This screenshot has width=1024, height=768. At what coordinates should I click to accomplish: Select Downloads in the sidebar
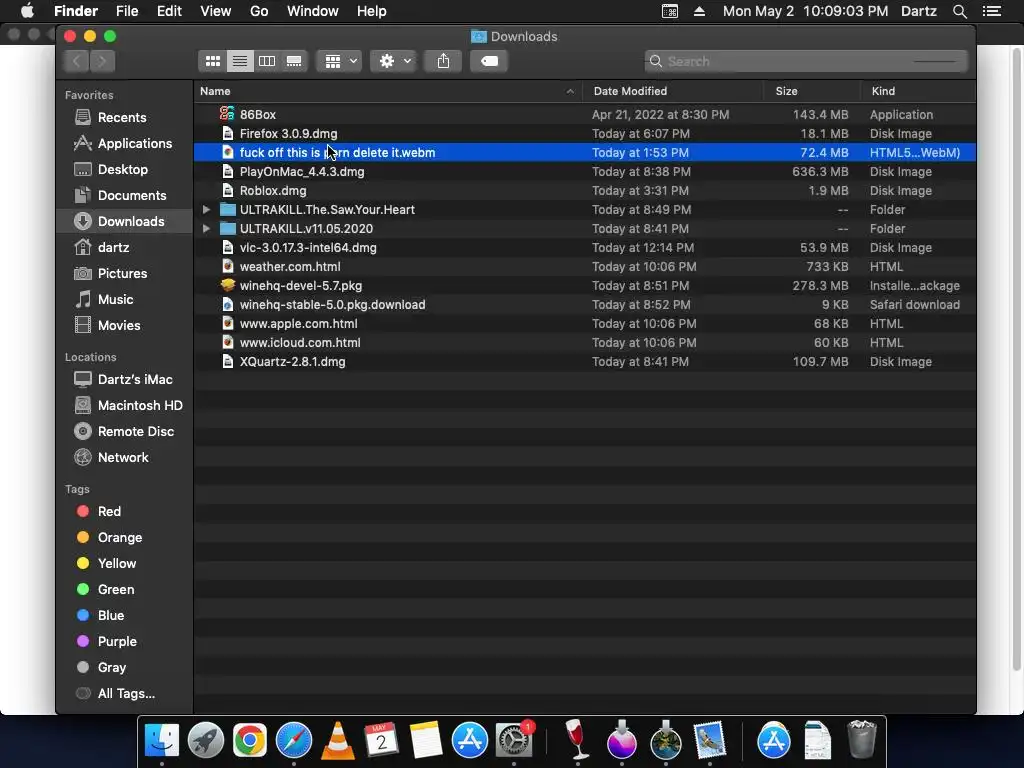click(124, 221)
